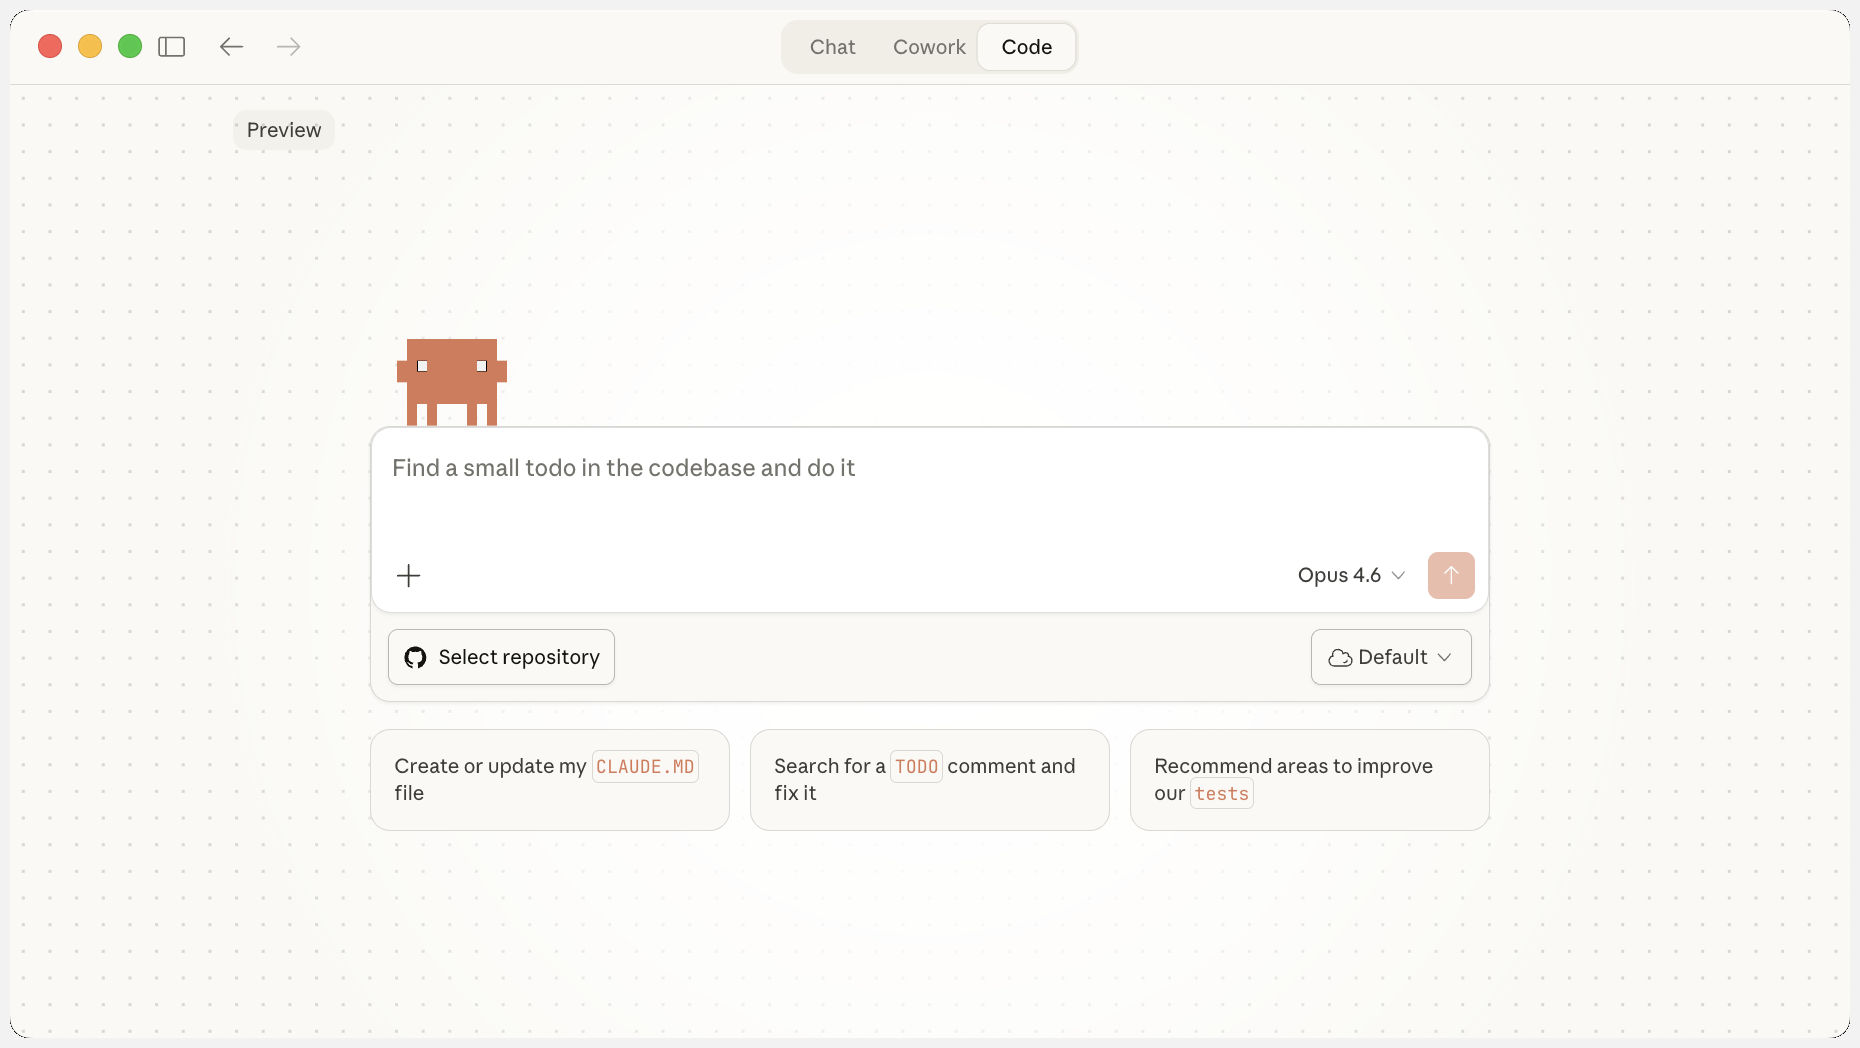Screen dimensions: 1860x1048
Task: Click the plus attachment icon
Action: pyautogui.click(x=408, y=575)
